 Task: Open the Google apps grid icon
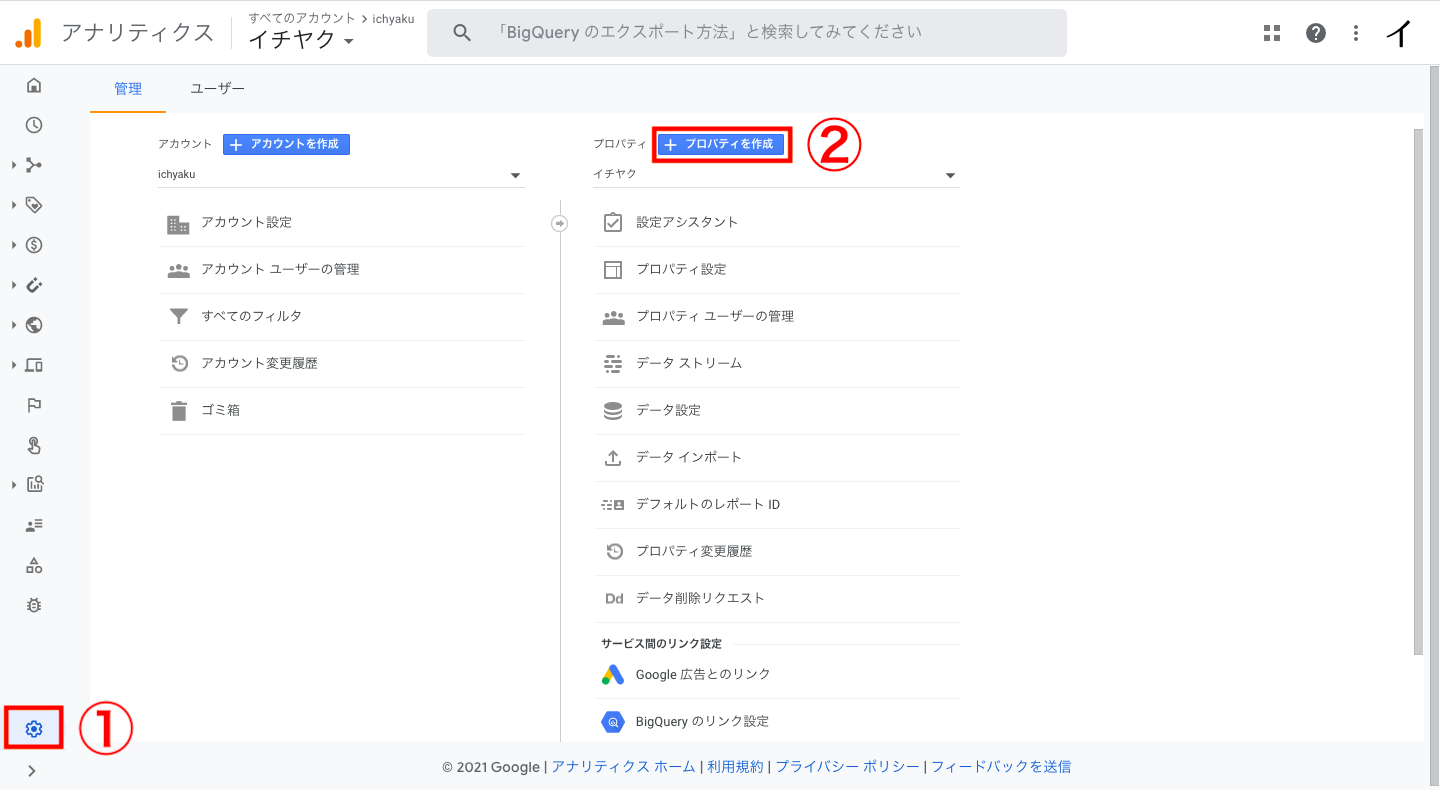[x=1272, y=33]
